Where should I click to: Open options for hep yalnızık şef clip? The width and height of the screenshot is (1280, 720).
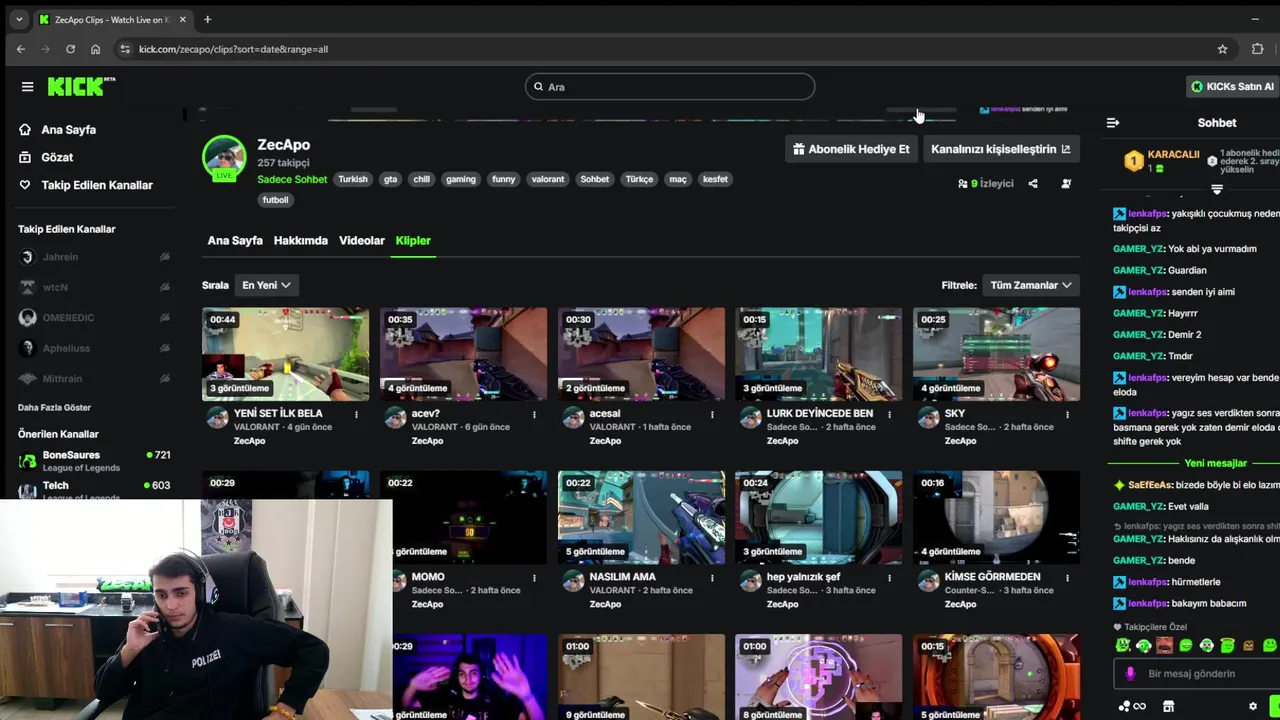889,577
